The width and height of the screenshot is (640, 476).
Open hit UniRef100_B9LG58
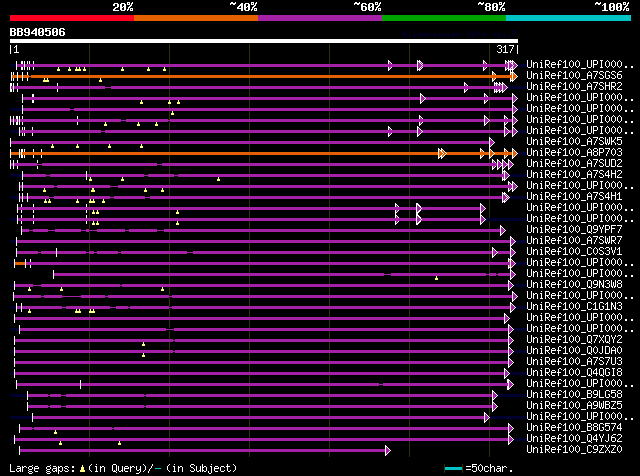click(574, 395)
